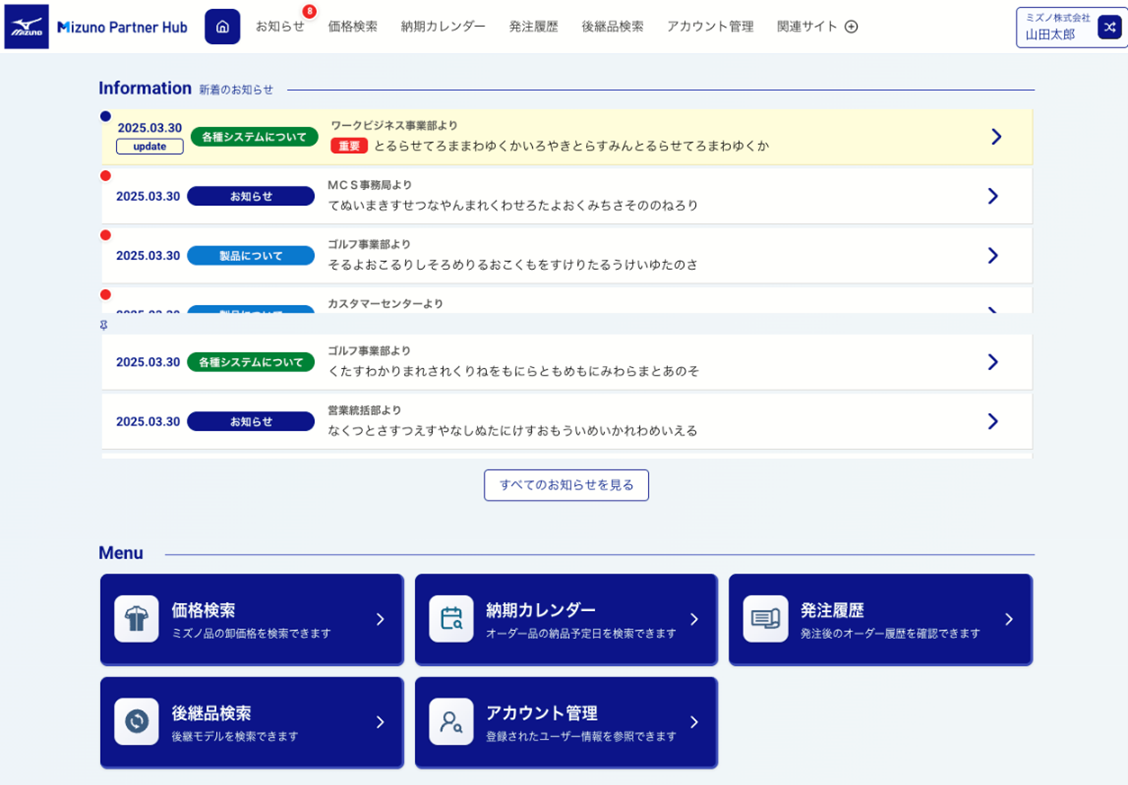Expand the ゴルフ事業部 product notice chevron
This screenshot has height=785, width=1128.
[x=991, y=255]
